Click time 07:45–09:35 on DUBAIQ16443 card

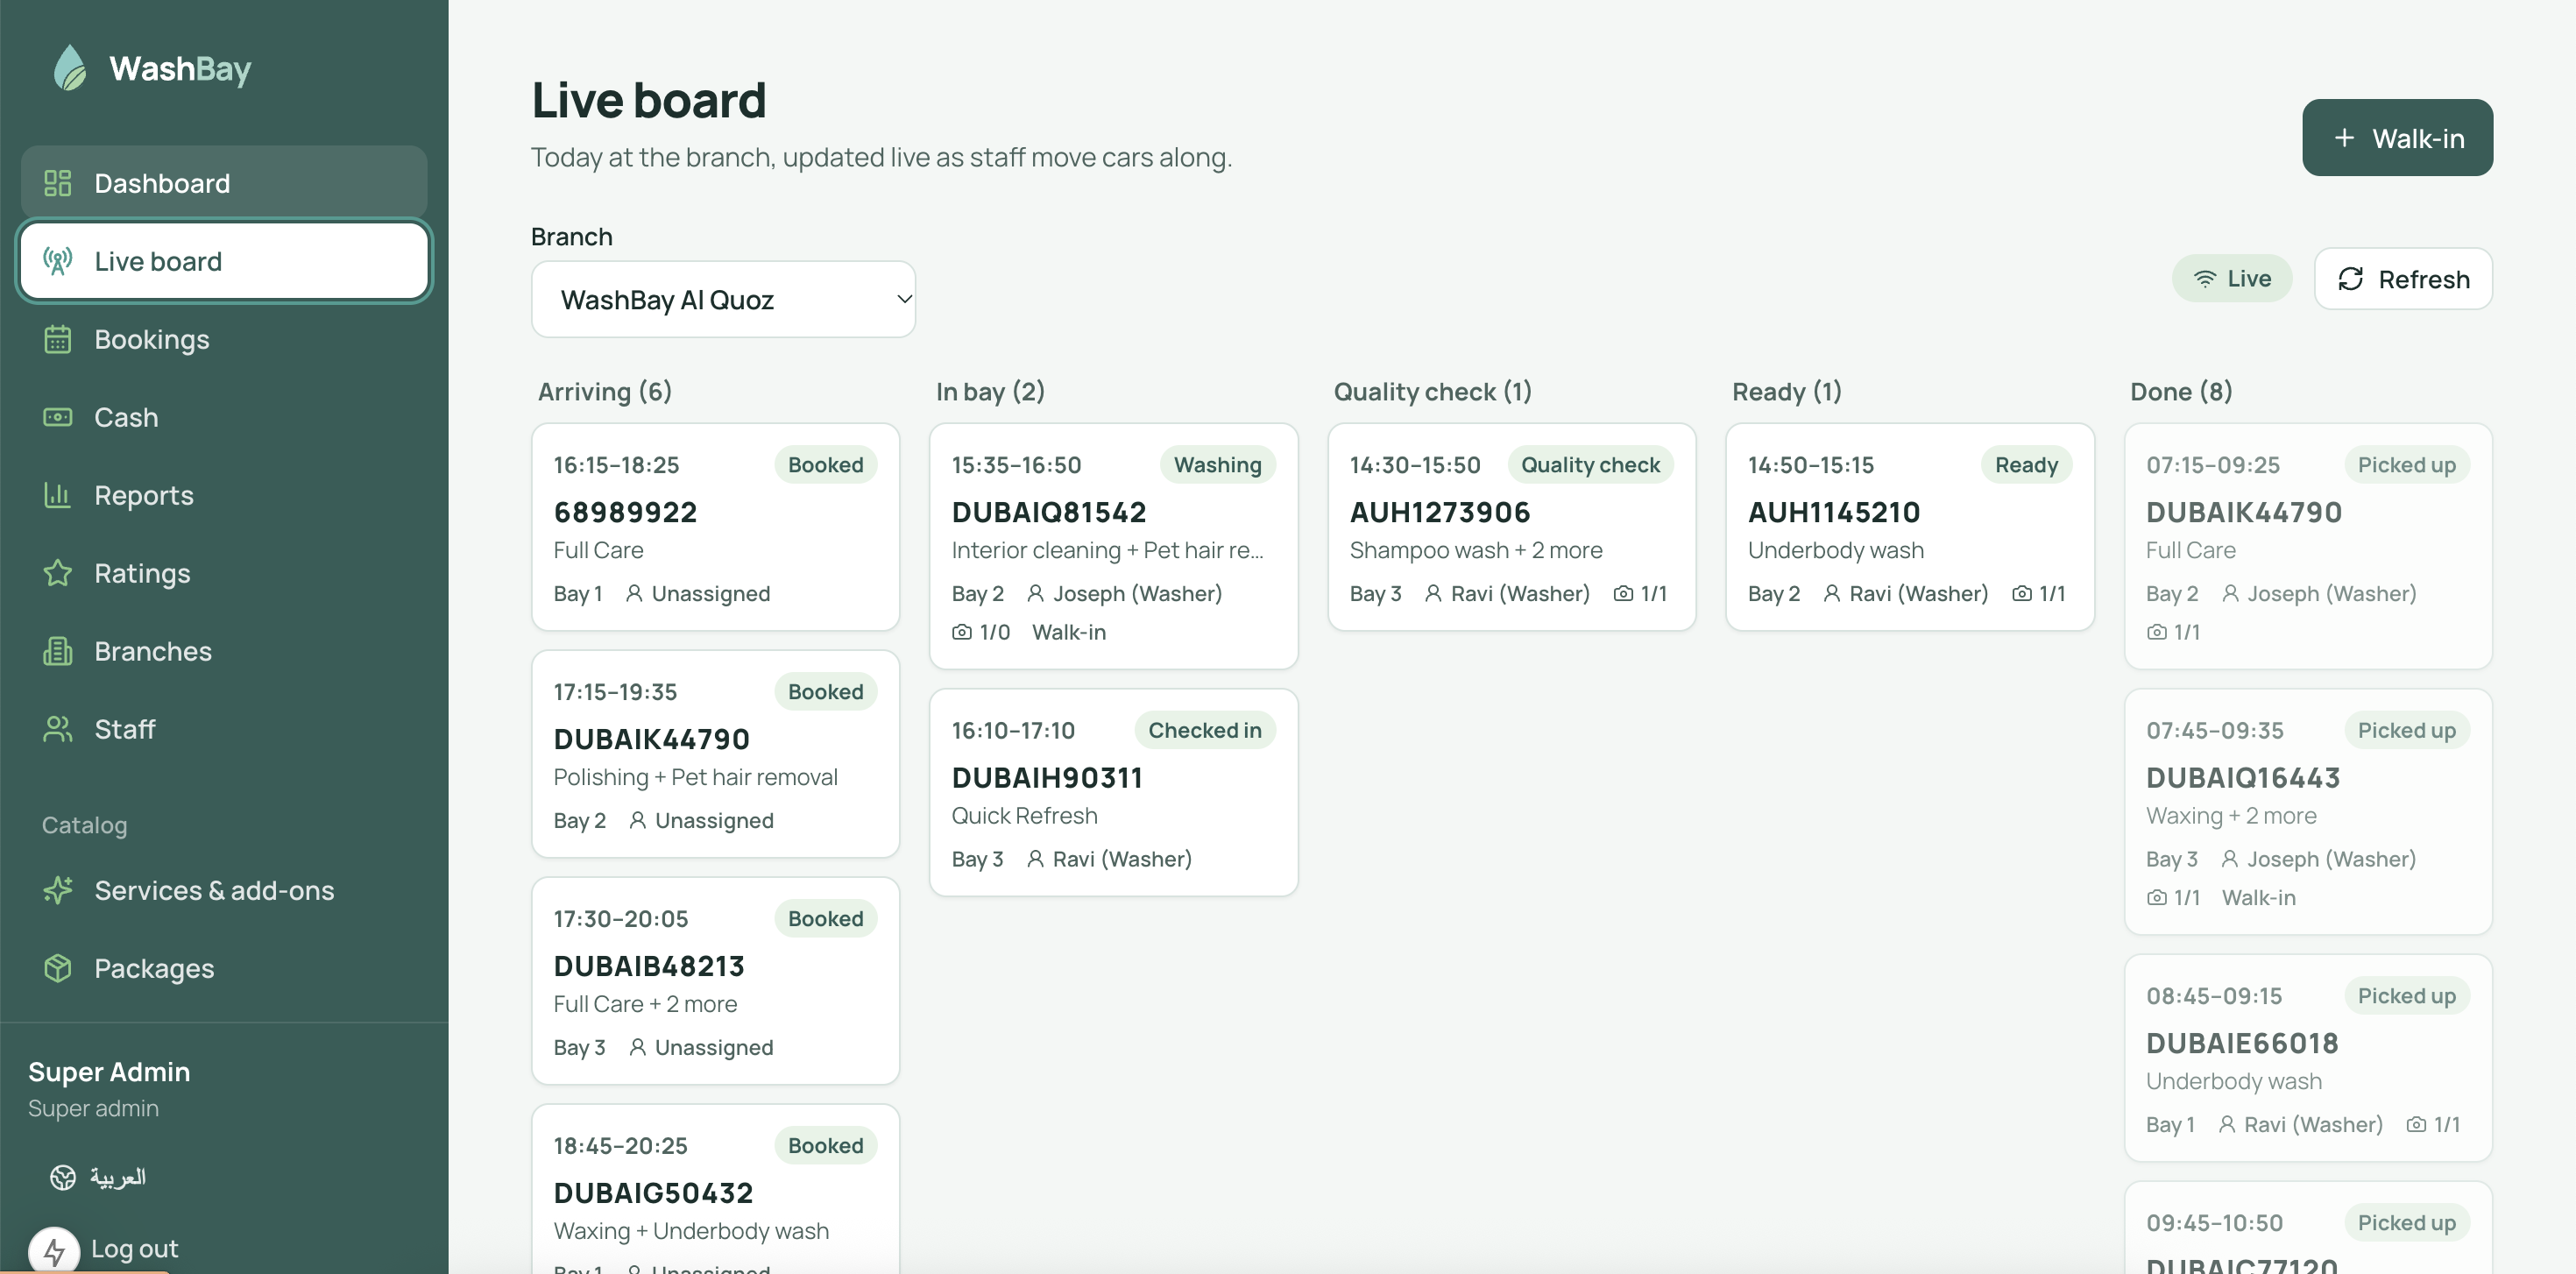click(2214, 730)
